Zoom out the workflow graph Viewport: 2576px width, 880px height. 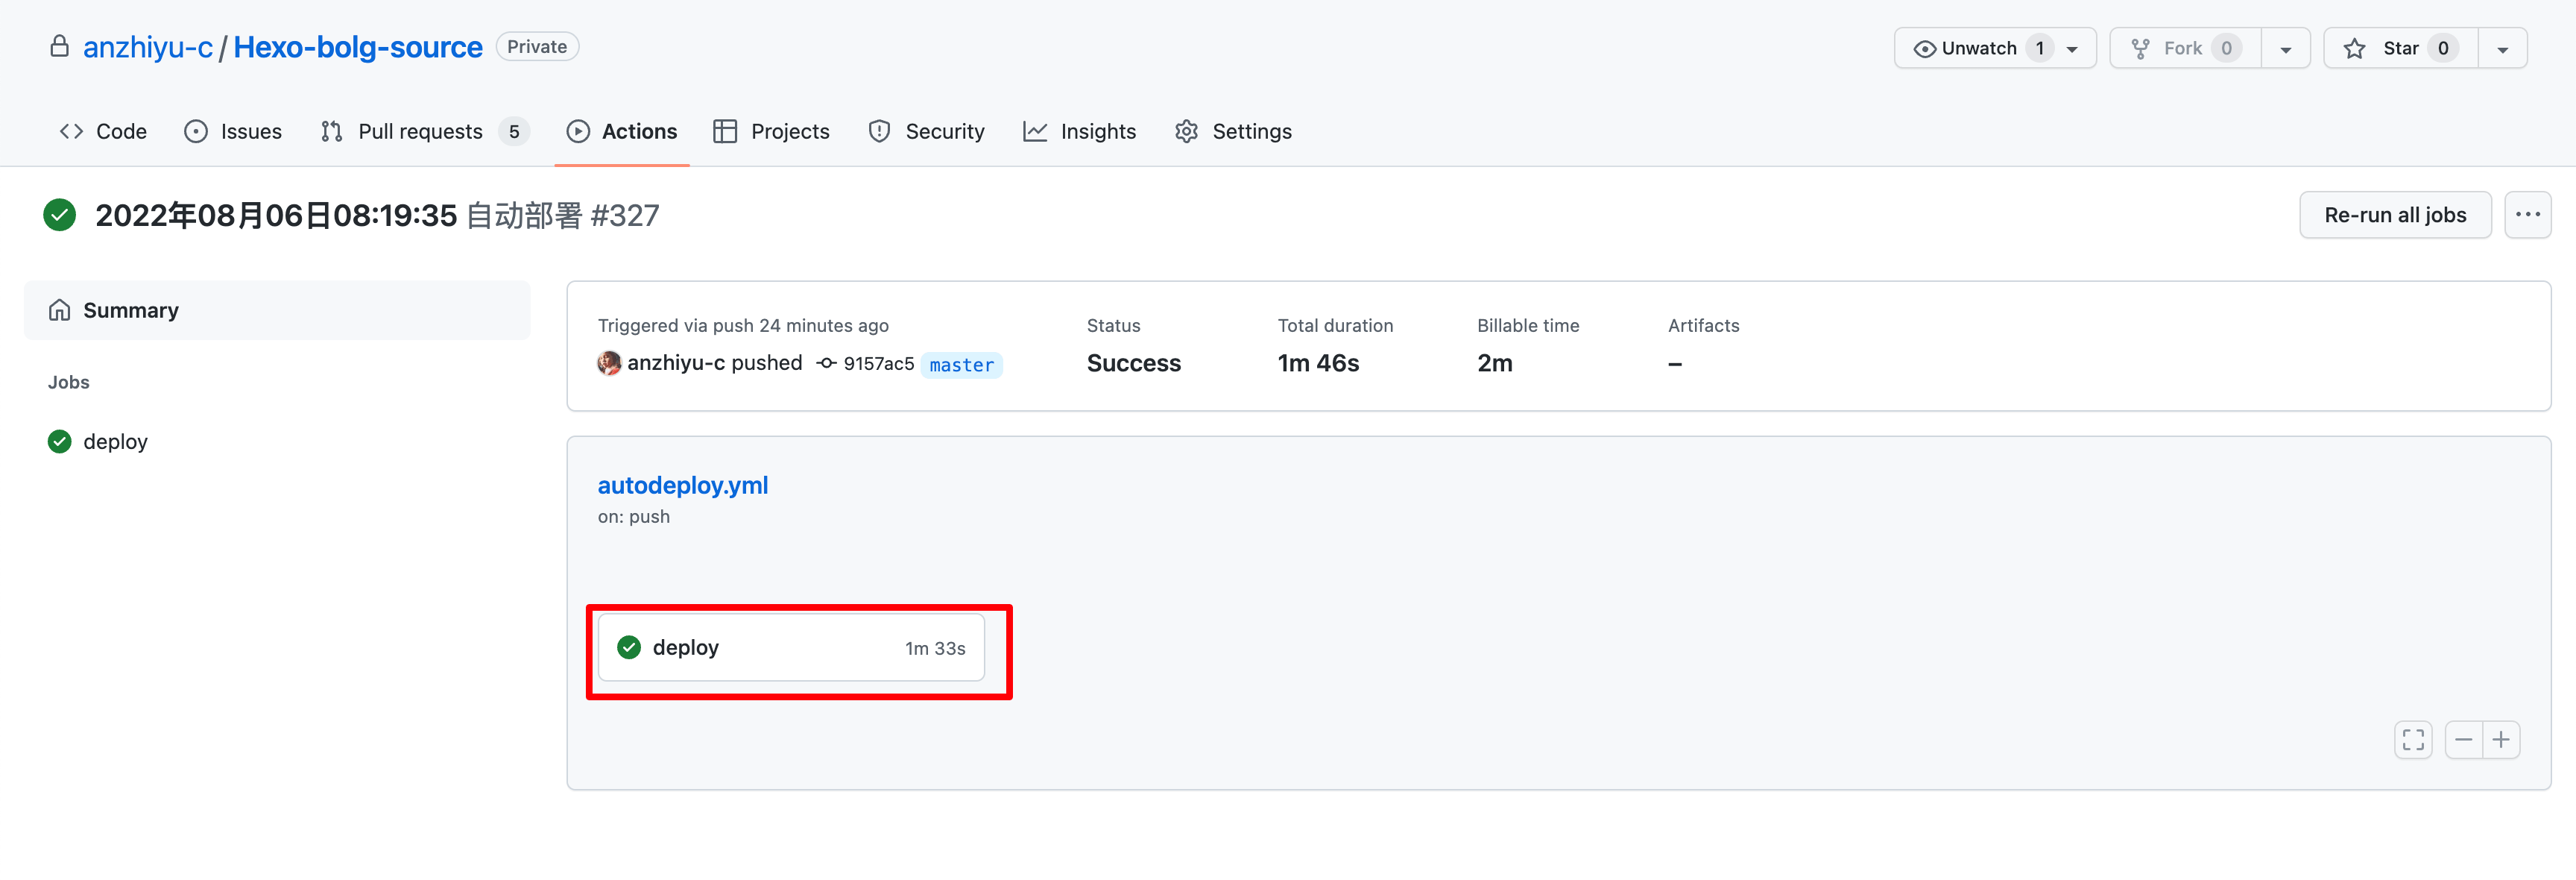tap(2463, 740)
